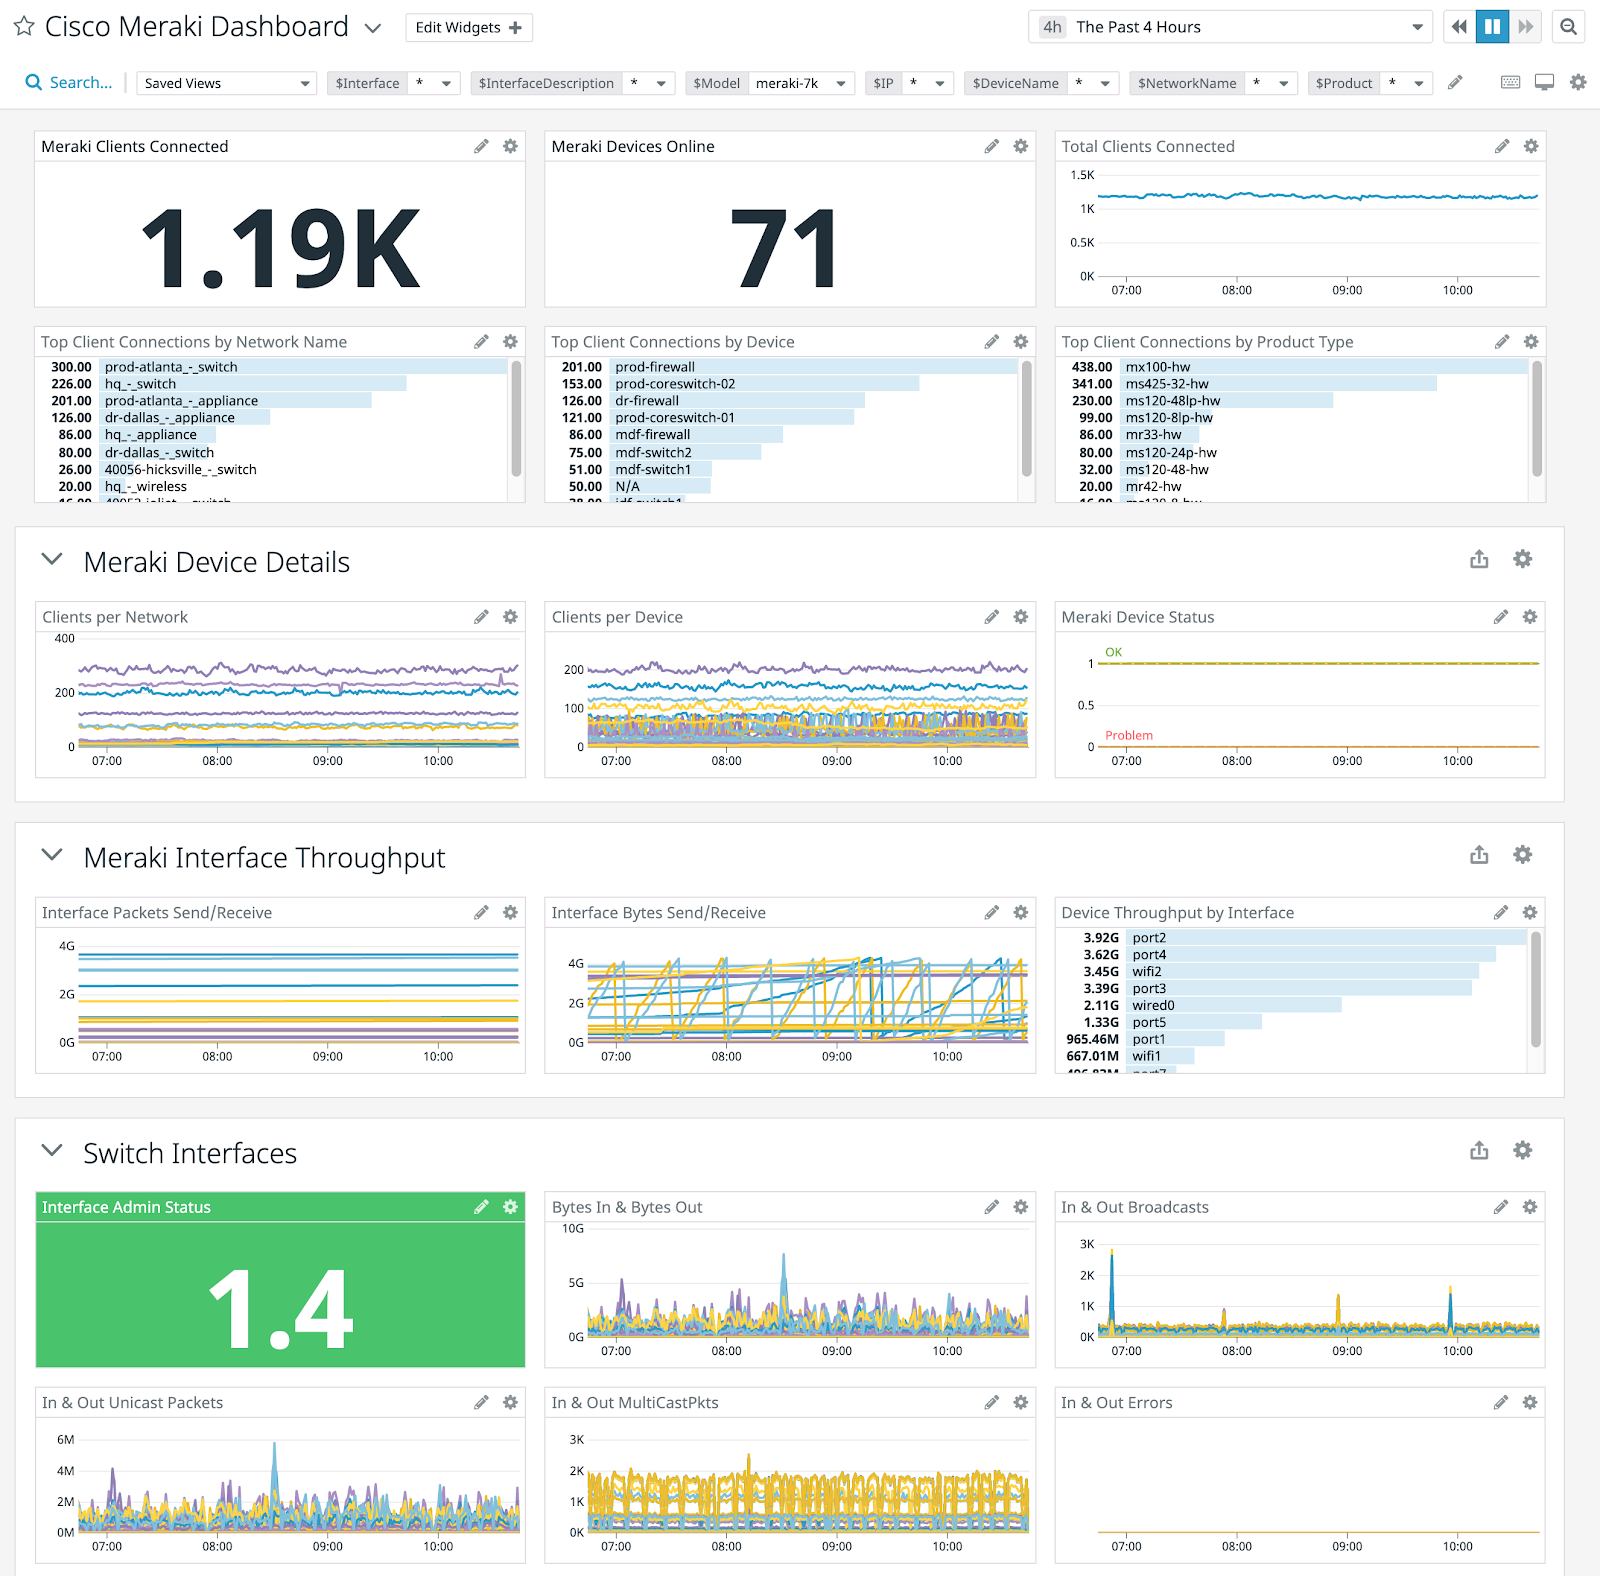This screenshot has width=1600, height=1576.
Task: Open the dashboard title dropdown chevron
Action: pos(373,28)
